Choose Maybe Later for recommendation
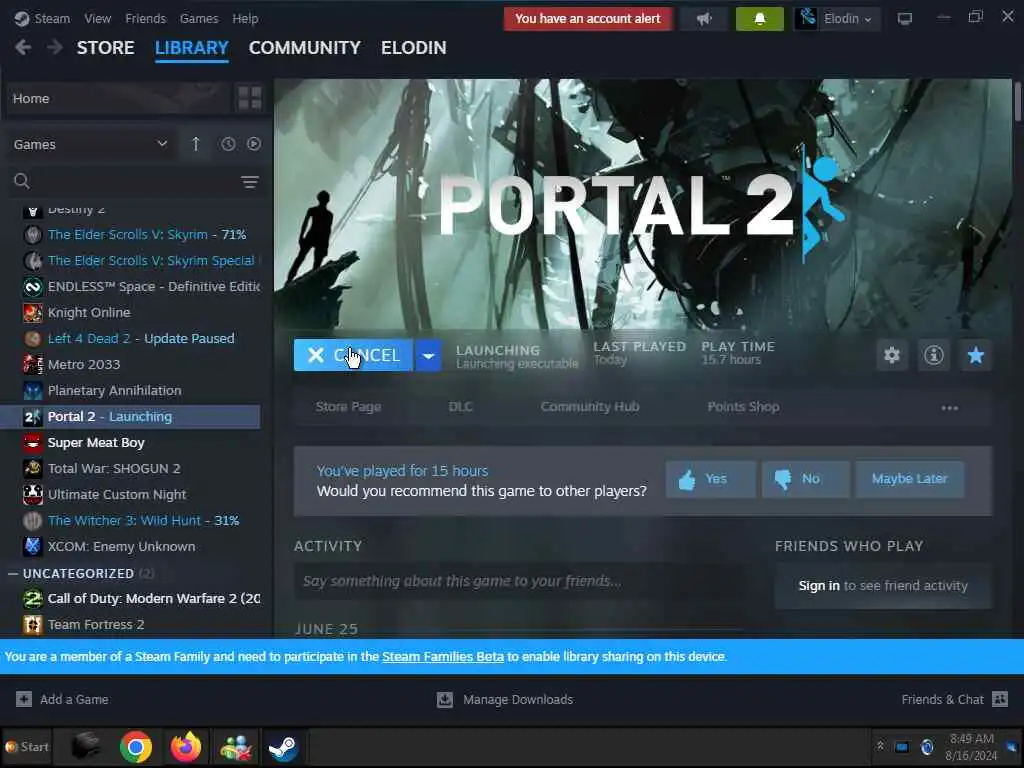Viewport: 1024px width, 768px height. coord(909,479)
